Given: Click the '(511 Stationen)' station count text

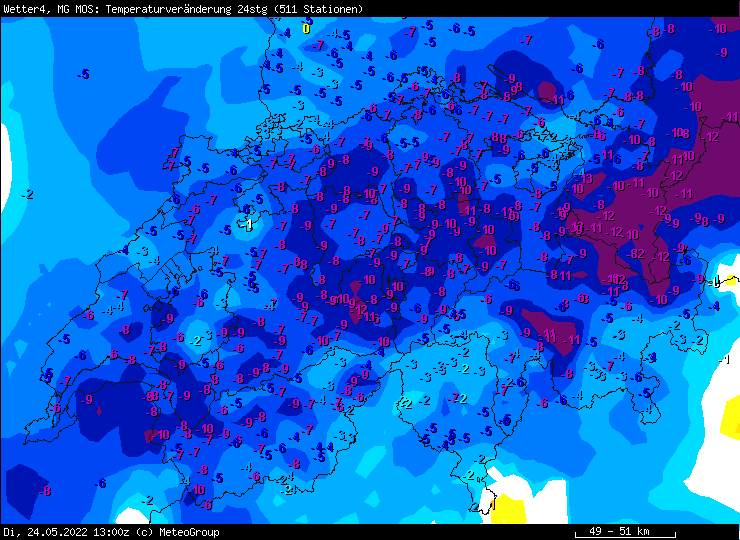Looking at the screenshot, I should [319, 9].
